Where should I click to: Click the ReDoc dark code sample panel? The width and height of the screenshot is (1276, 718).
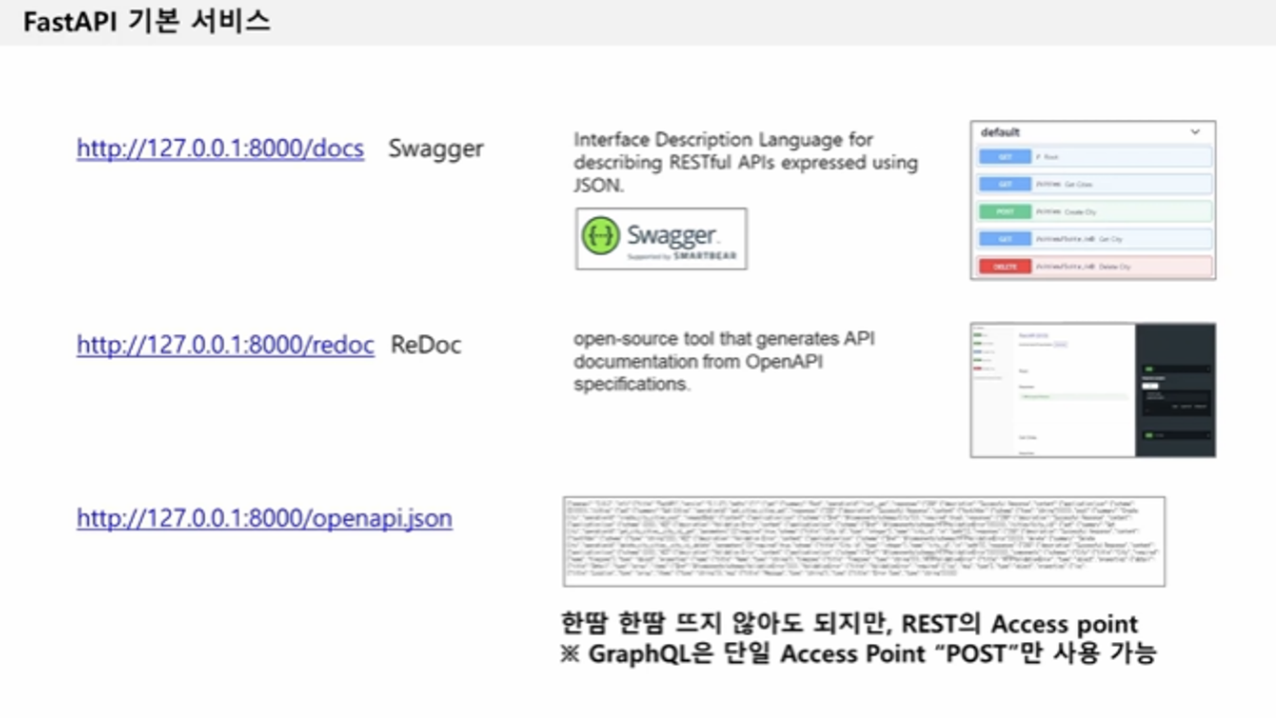[1175, 390]
